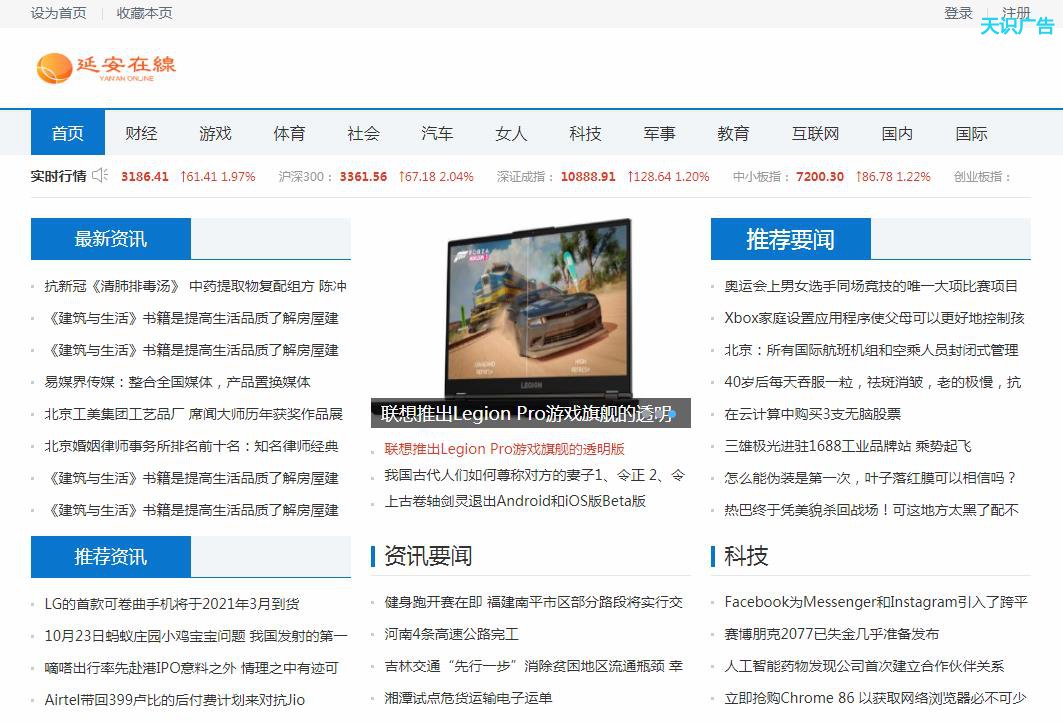Open article Xbox家庭设置应用程序
Image resolution: width=1063 pixels, height=722 pixels.
coord(875,318)
